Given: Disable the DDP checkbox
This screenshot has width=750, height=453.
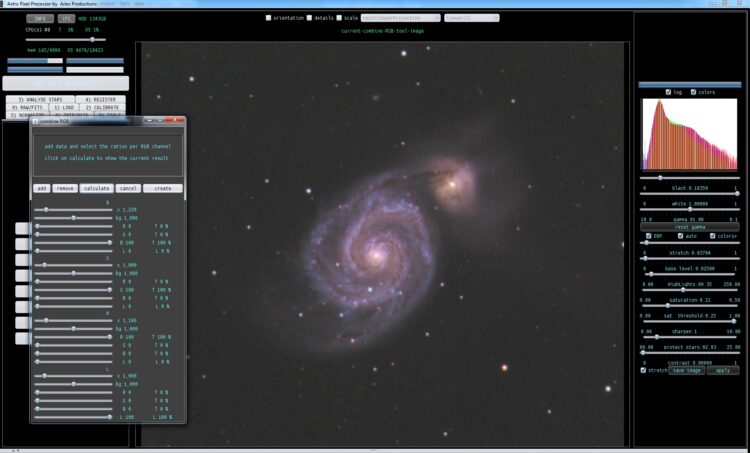Looking at the screenshot, I should tap(649, 236).
